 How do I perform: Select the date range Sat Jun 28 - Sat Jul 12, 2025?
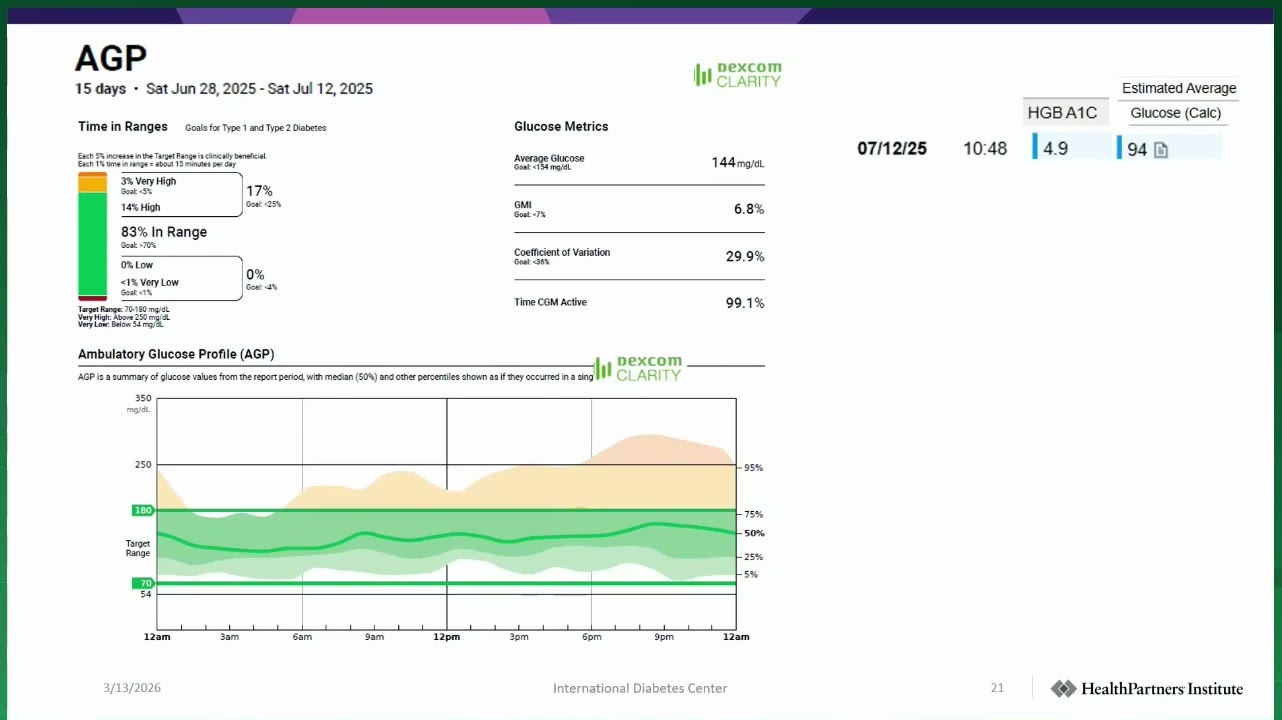[260, 89]
